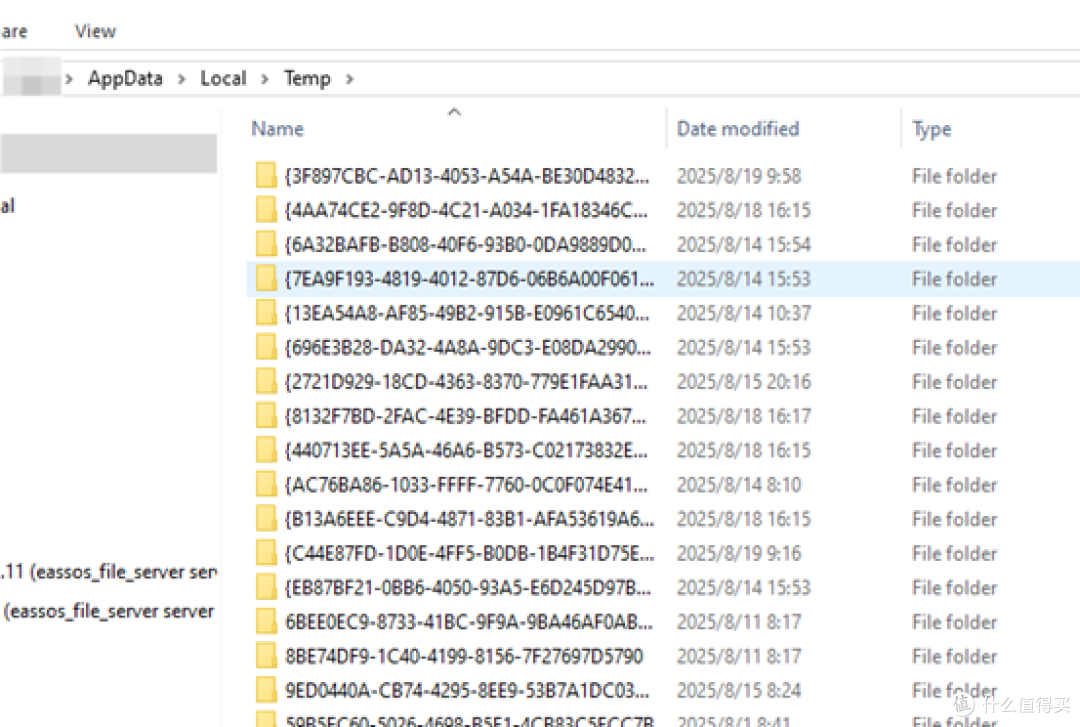The image size is (1080, 727).
Task: Expand the chevron after AppData breadcrumb
Action: (182, 79)
